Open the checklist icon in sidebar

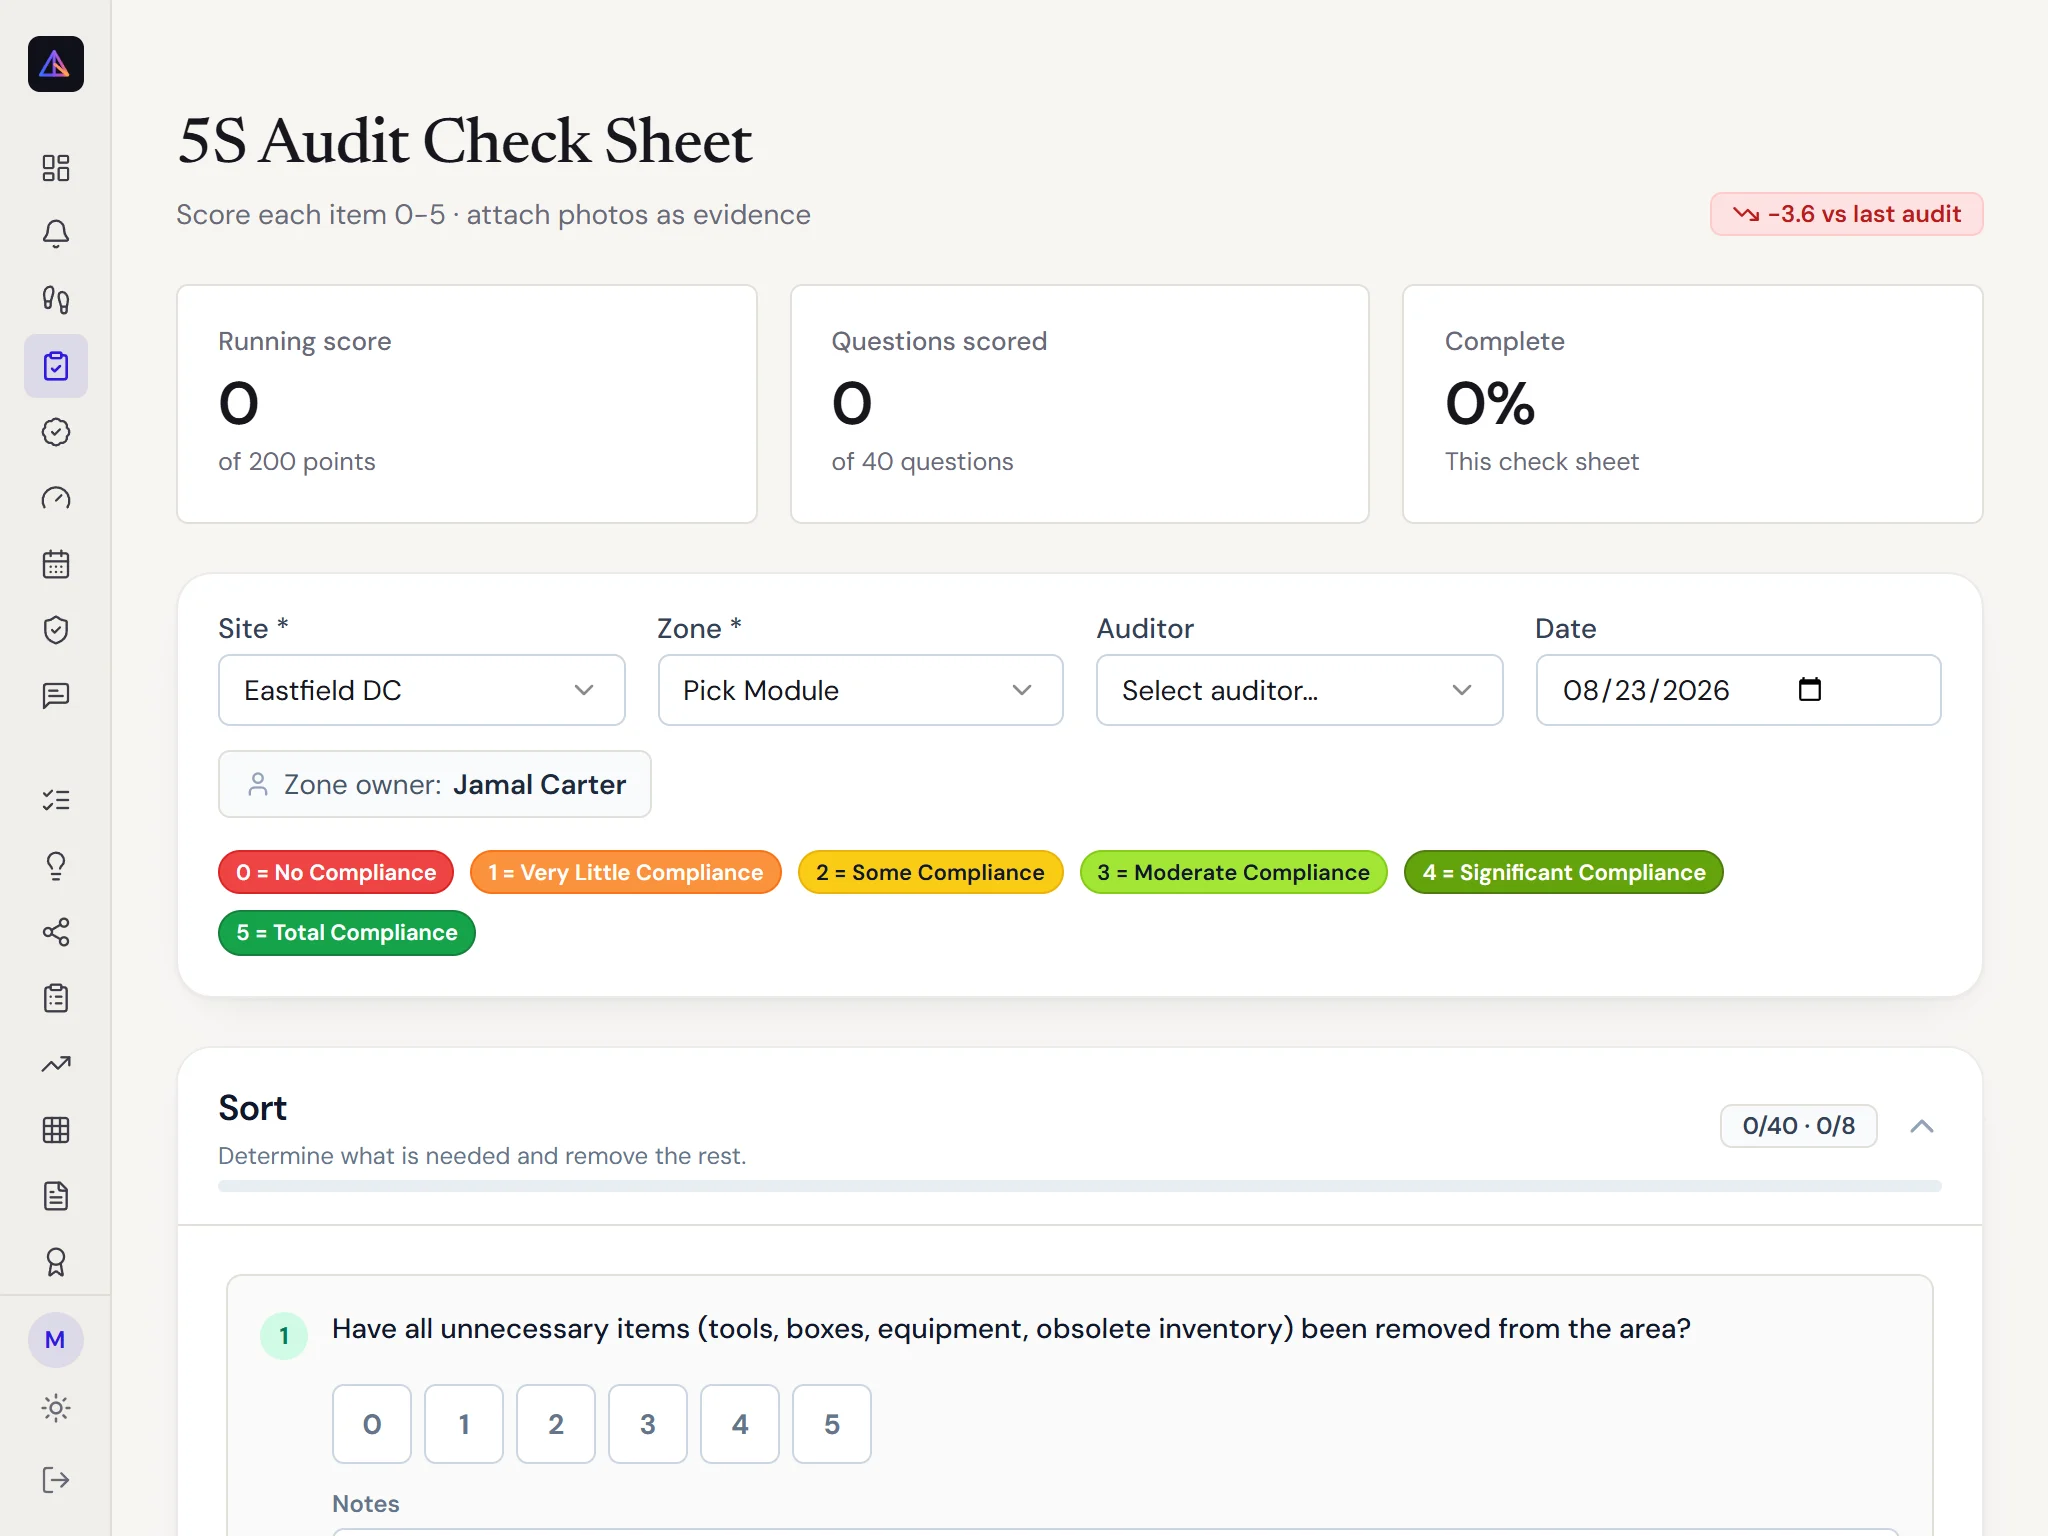pos(56,800)
